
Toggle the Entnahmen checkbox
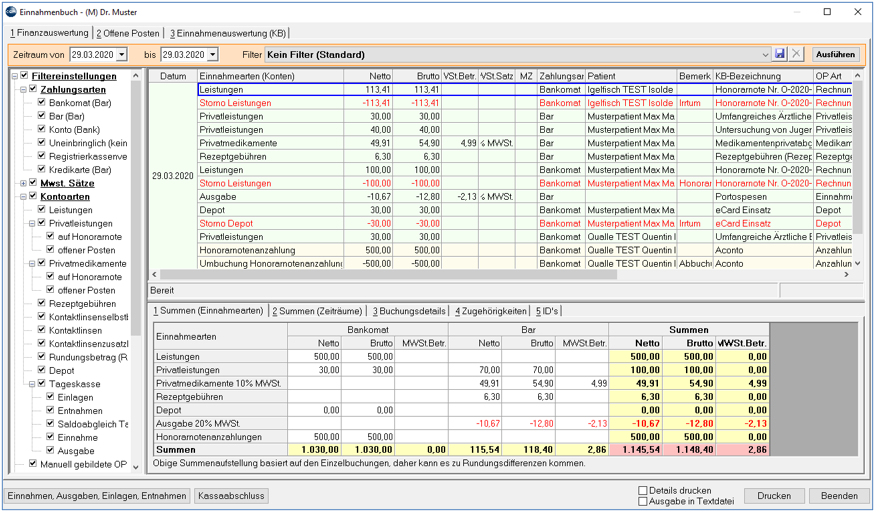51,410
